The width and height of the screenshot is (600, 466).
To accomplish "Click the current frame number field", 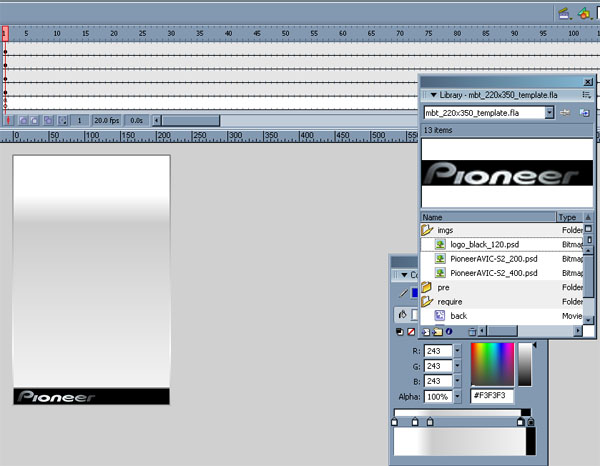I will pyautogui.click(x=79, y=121).
